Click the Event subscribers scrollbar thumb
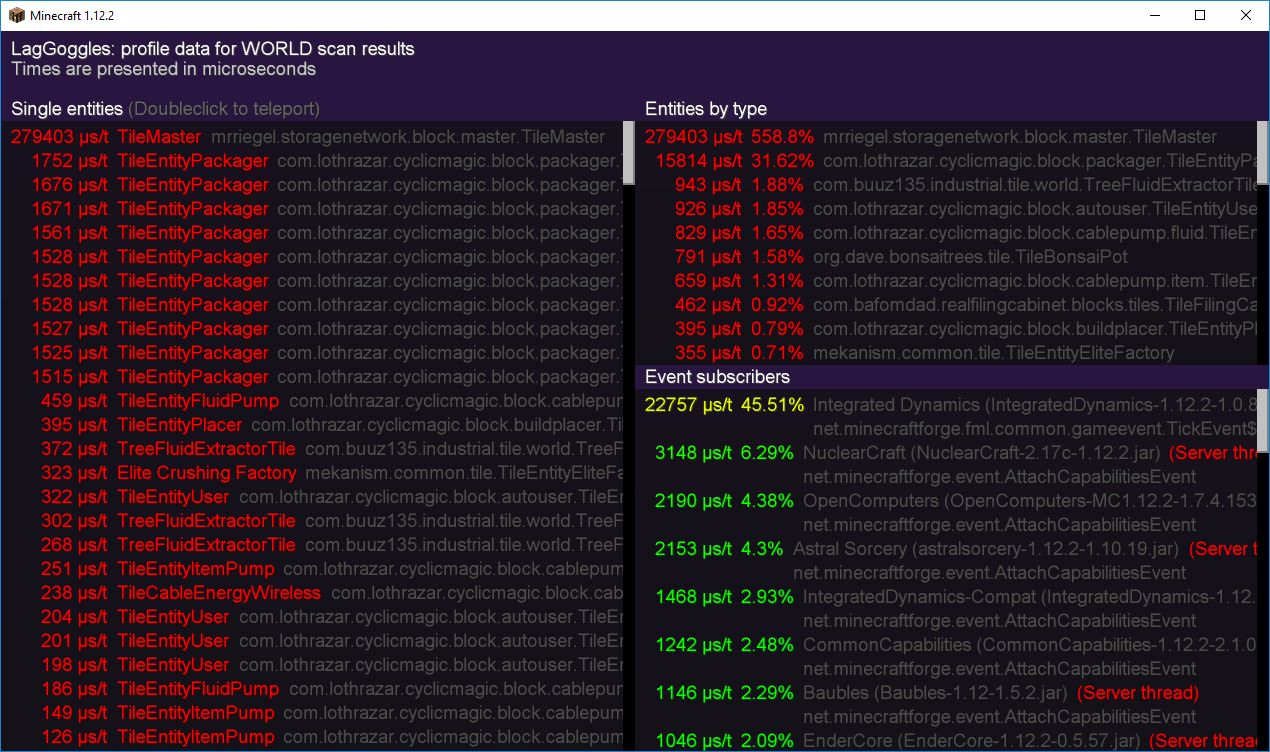The image size is (1270, 752). [1263, 420]
